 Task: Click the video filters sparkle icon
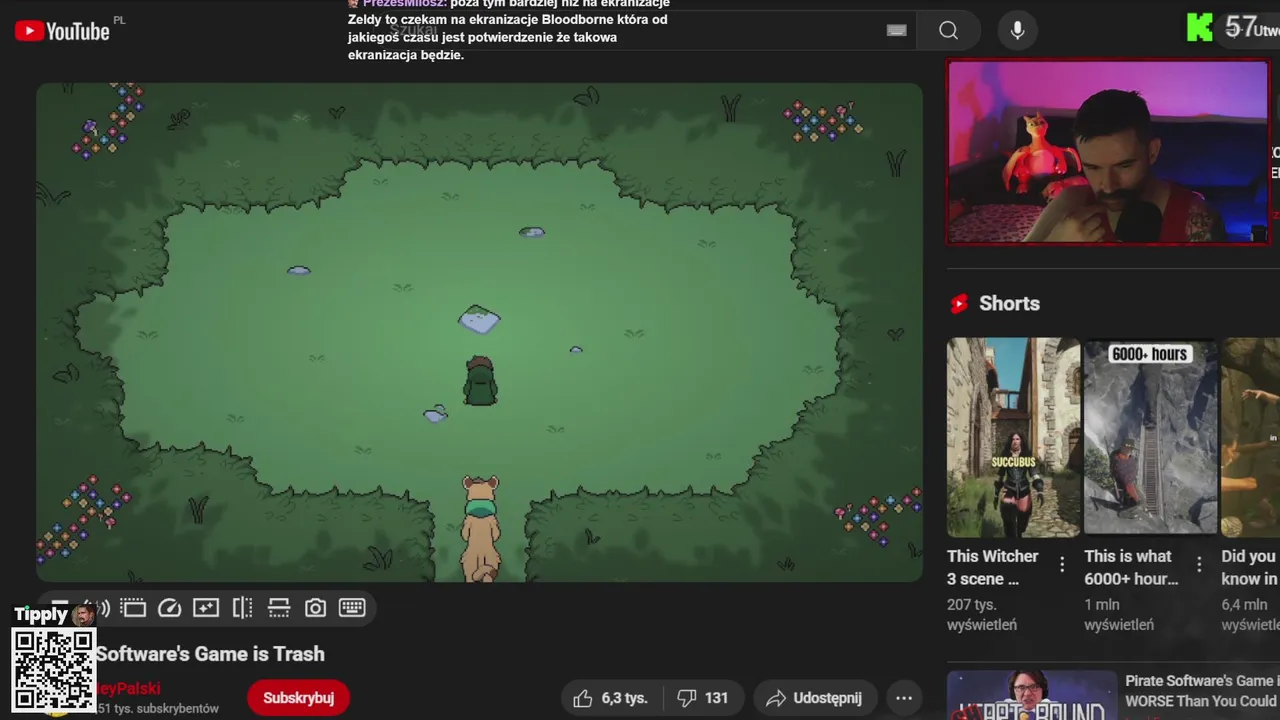(206, 608)
